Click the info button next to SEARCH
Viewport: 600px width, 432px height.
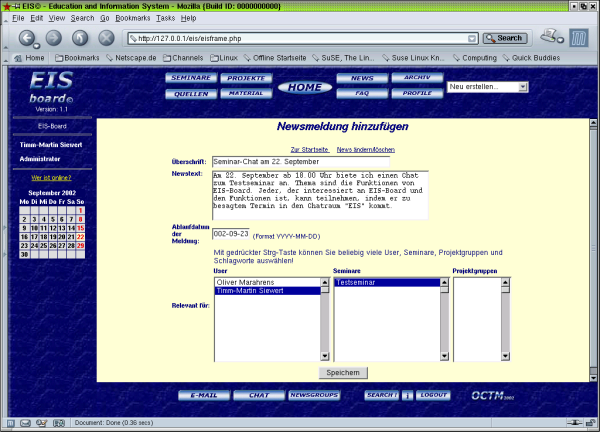(x=407, y=395)
